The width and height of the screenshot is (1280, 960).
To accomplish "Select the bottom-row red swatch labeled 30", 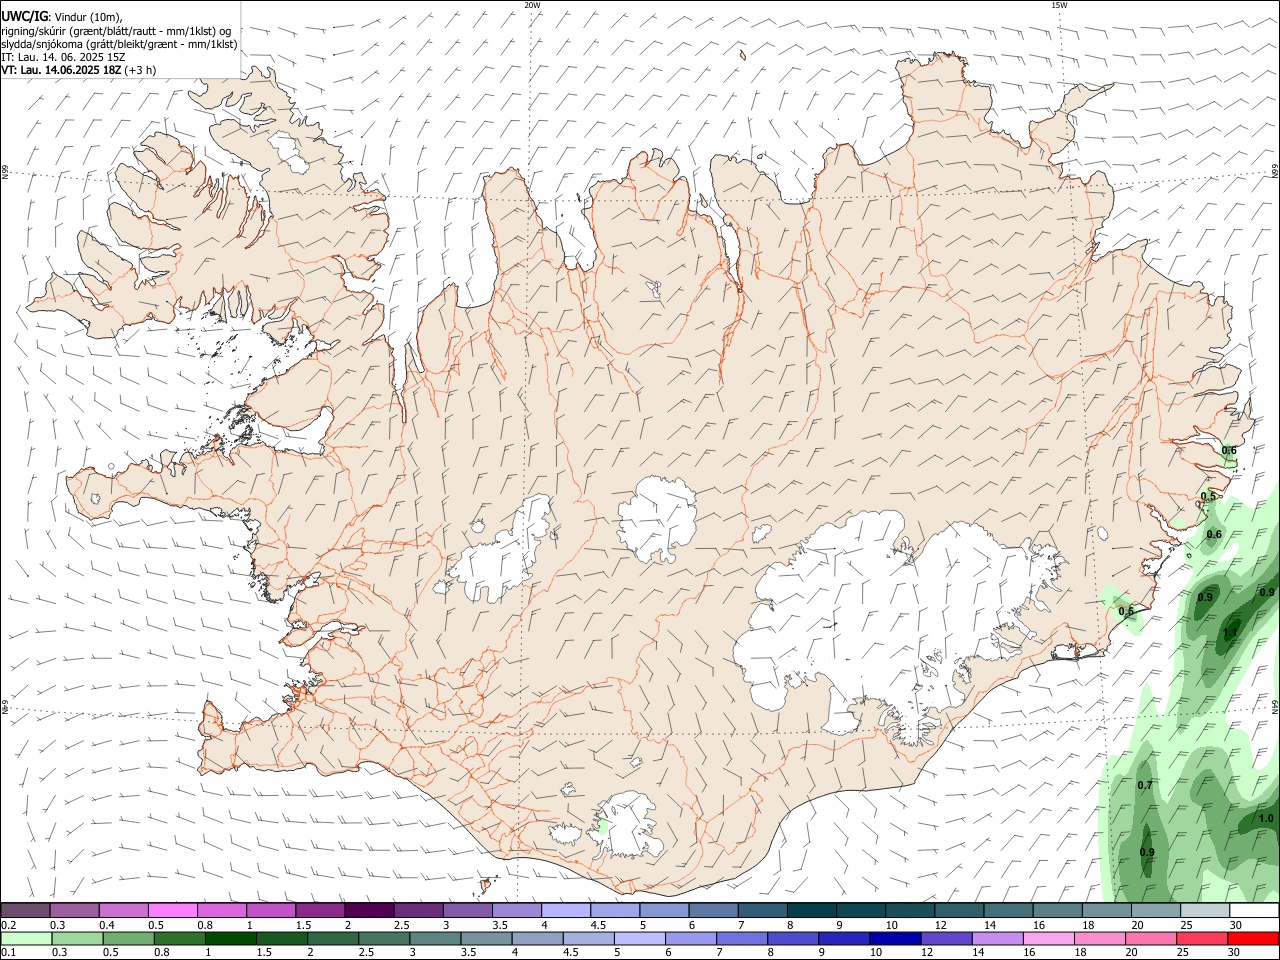I will [1254, 939].
